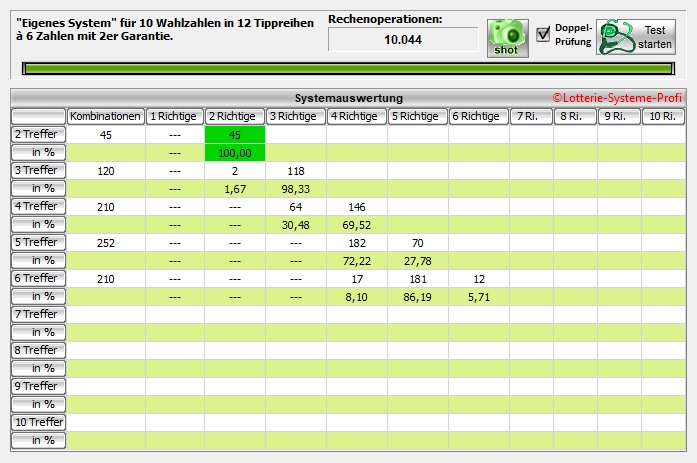Screen dimensions: 697x463
Task: Start the test with Test starten button
Action: click(x=636, y=37)
